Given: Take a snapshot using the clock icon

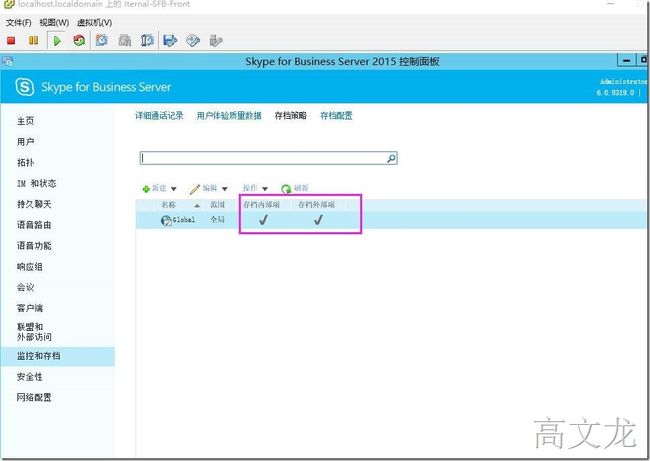Looking at the screenshot, I should (x=102, y=41).
